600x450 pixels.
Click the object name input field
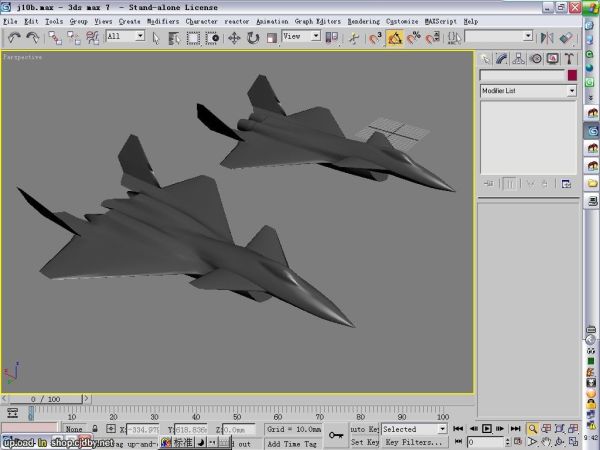pos(521,75)
